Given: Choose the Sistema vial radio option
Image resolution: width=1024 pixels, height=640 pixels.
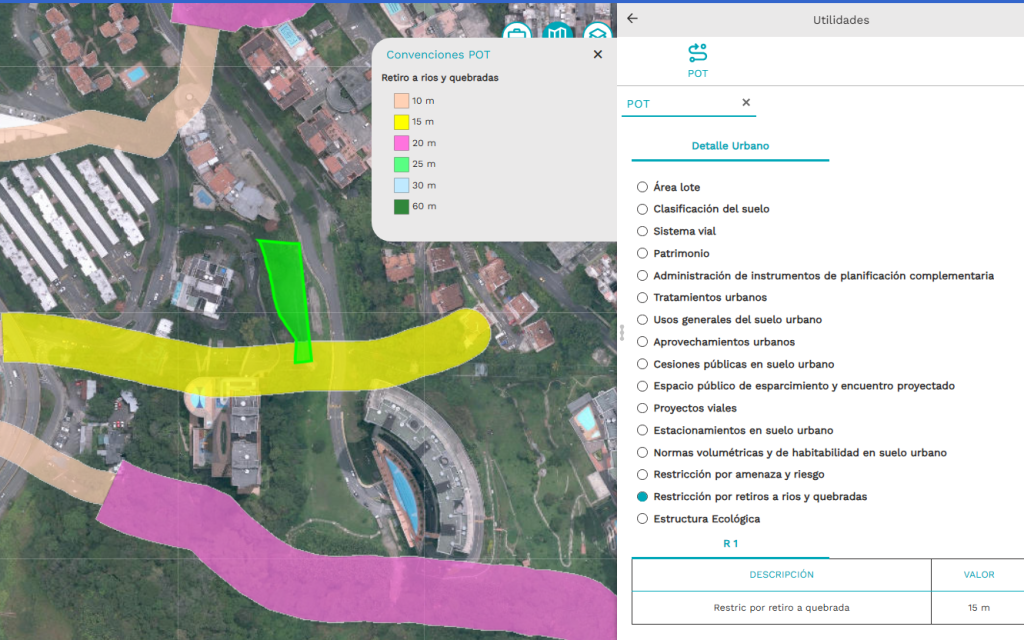Looking at the screenshot, I should click(x=642, y=231).
